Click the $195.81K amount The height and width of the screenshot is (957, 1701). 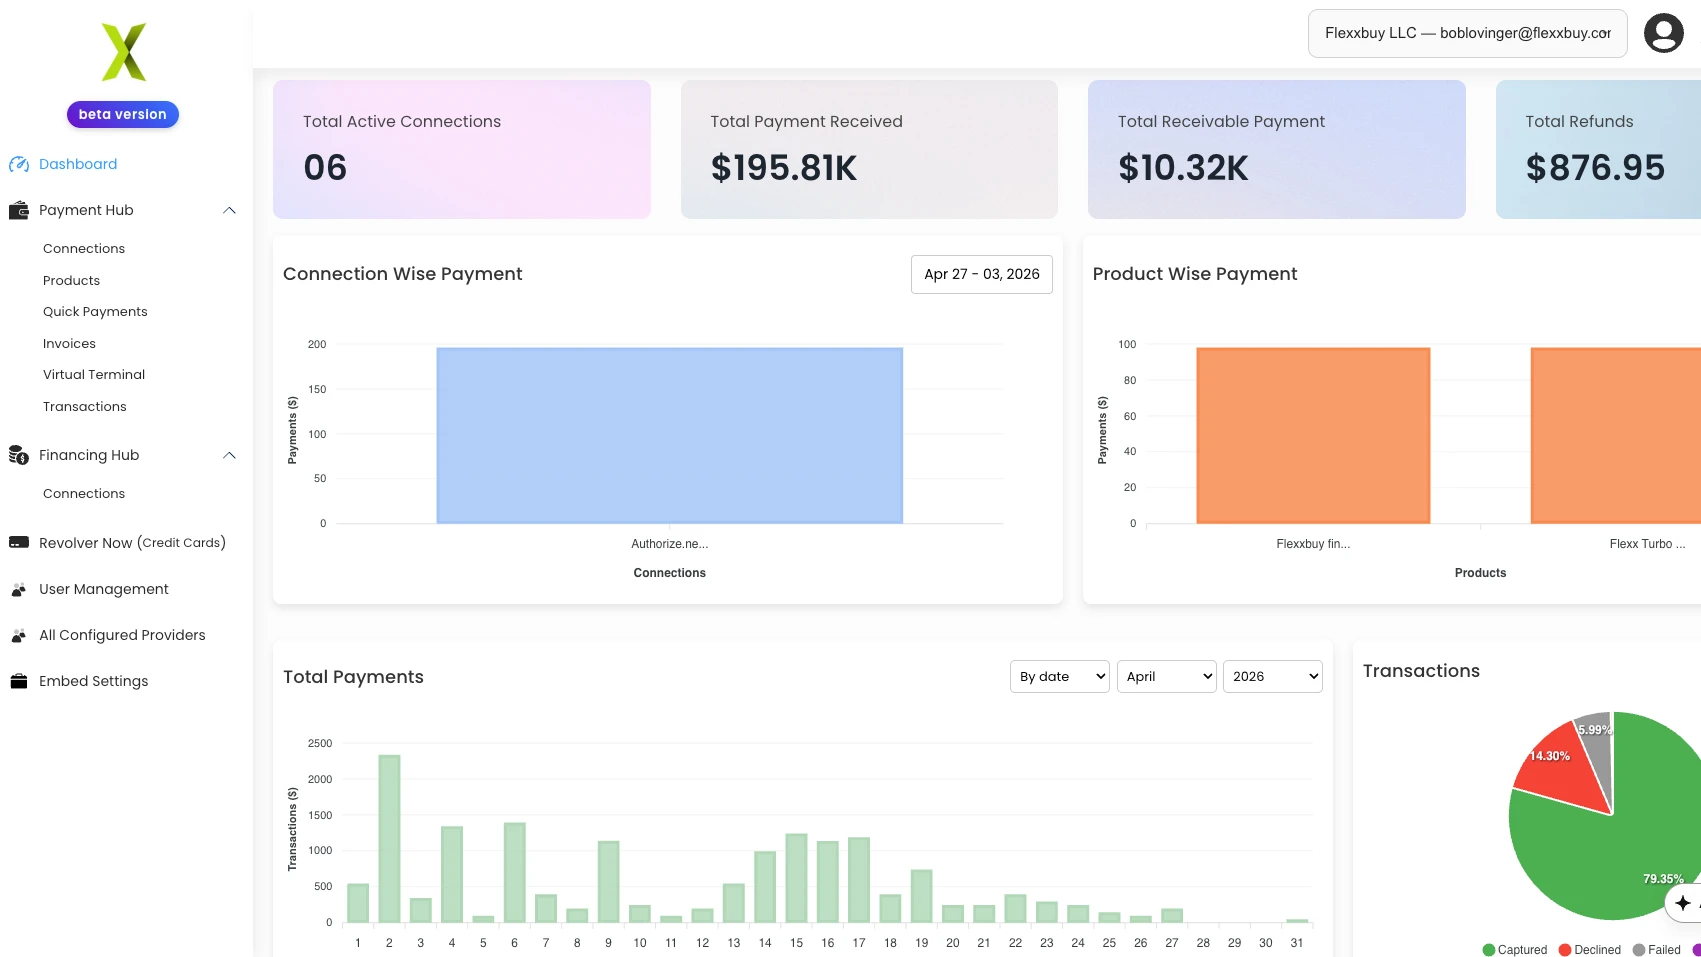click(x=784, y=168)
